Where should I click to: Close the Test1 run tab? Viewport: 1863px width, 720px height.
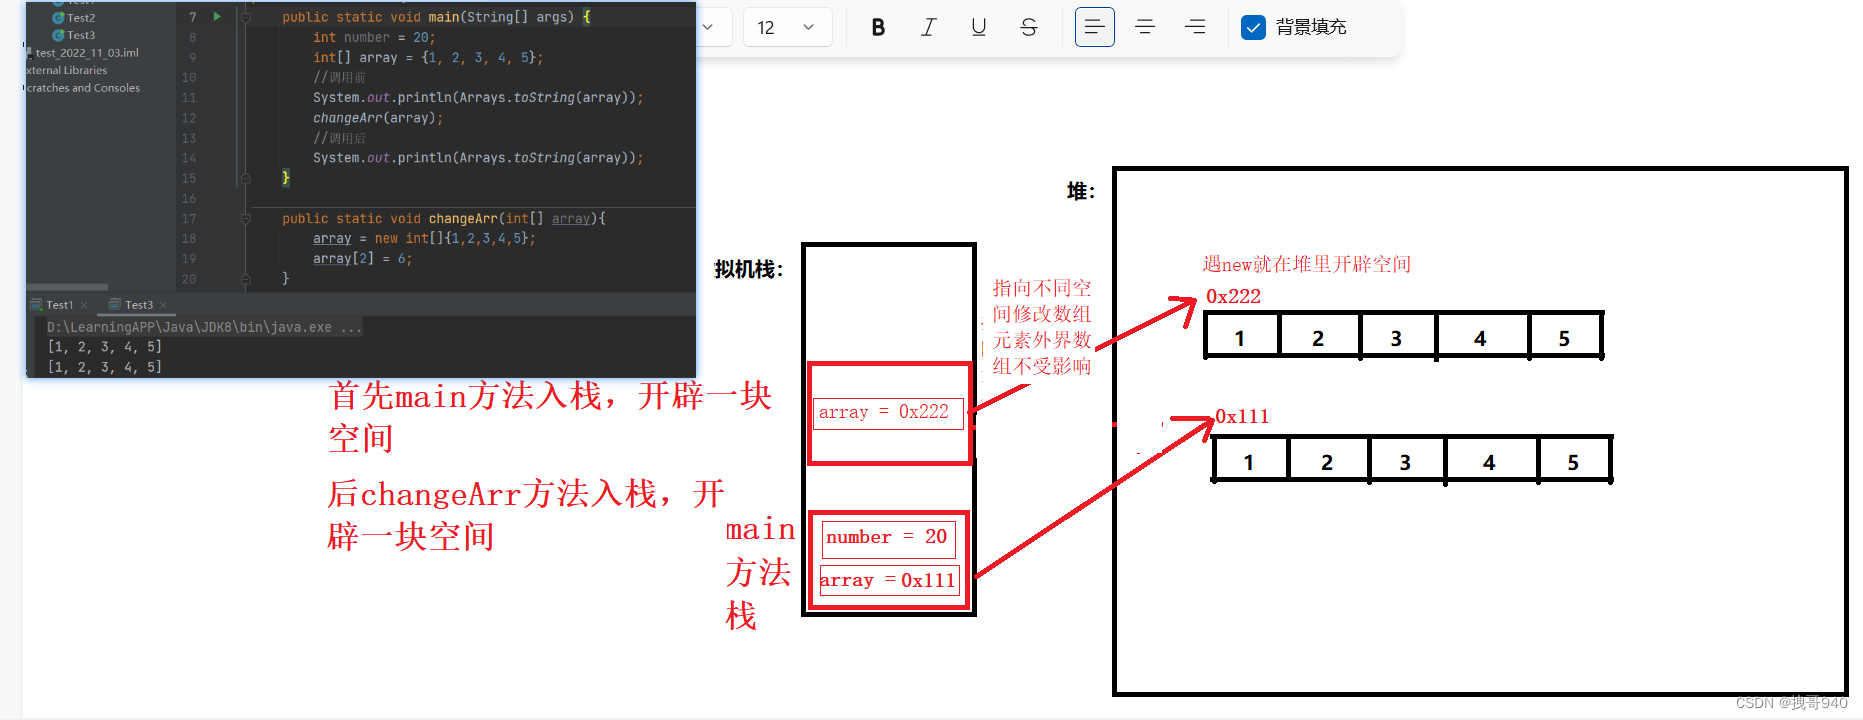click(x=84, y=305)
